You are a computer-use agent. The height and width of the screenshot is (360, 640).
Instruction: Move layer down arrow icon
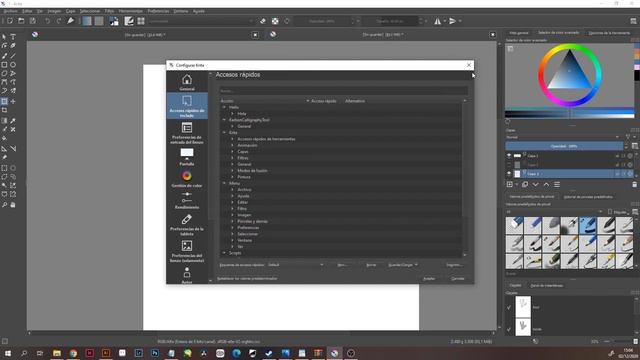pyautogui.click(x=536, y=184)
